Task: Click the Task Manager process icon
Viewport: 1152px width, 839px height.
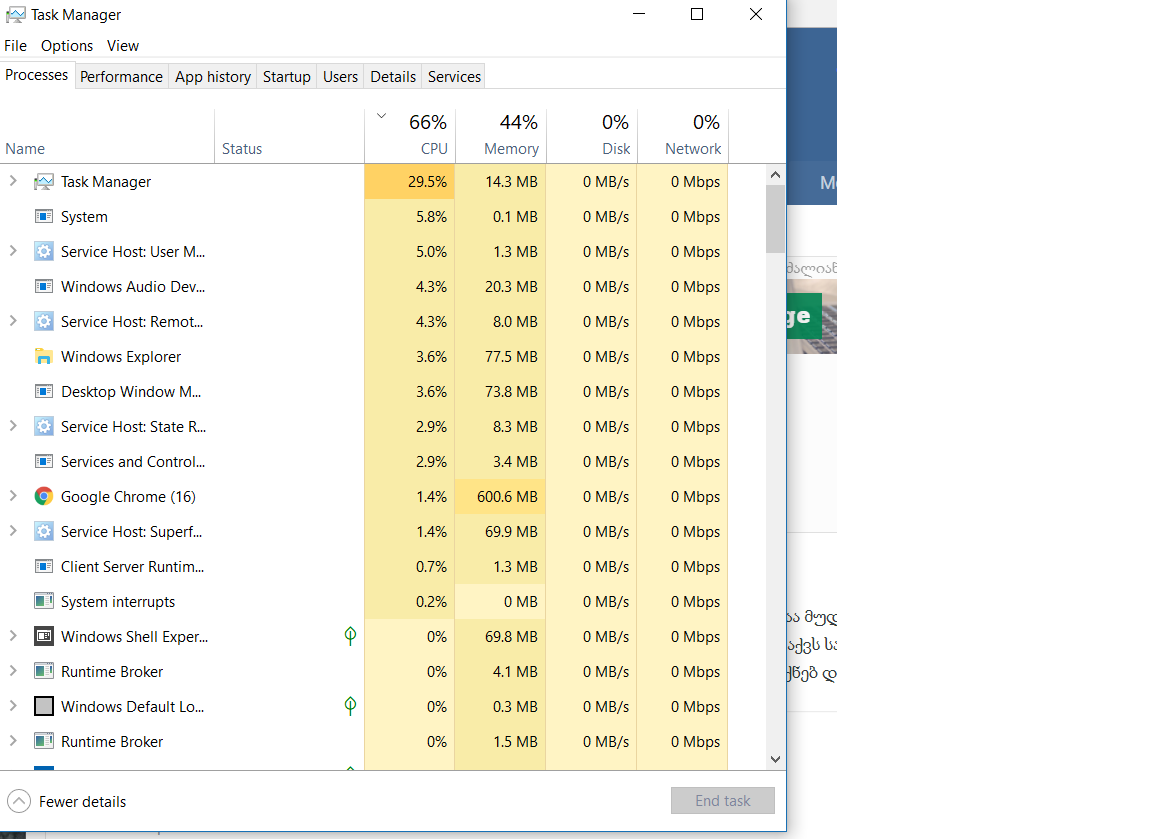Action: coord(43,182)
